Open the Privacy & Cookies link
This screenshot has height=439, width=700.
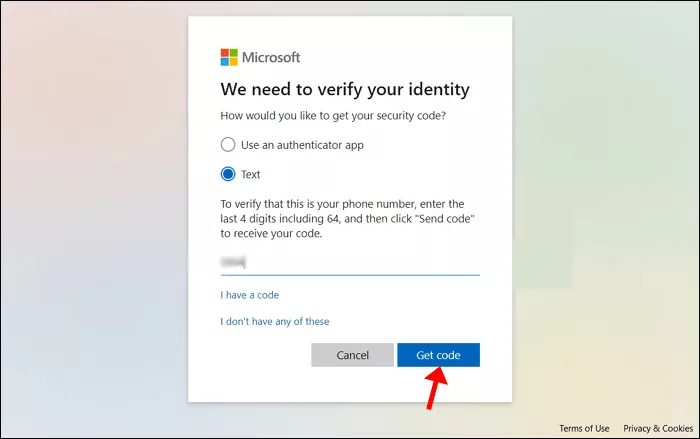pos(658,428)
